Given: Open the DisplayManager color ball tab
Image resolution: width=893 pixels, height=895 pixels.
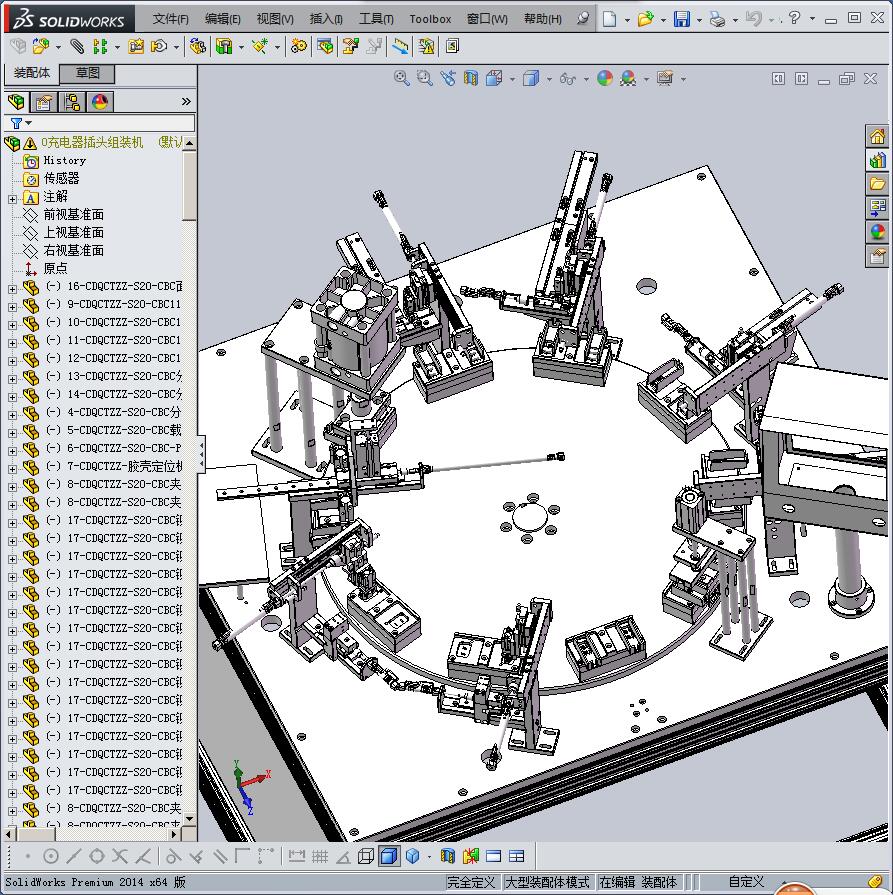Looking at the screenshot, I should 100,102.
